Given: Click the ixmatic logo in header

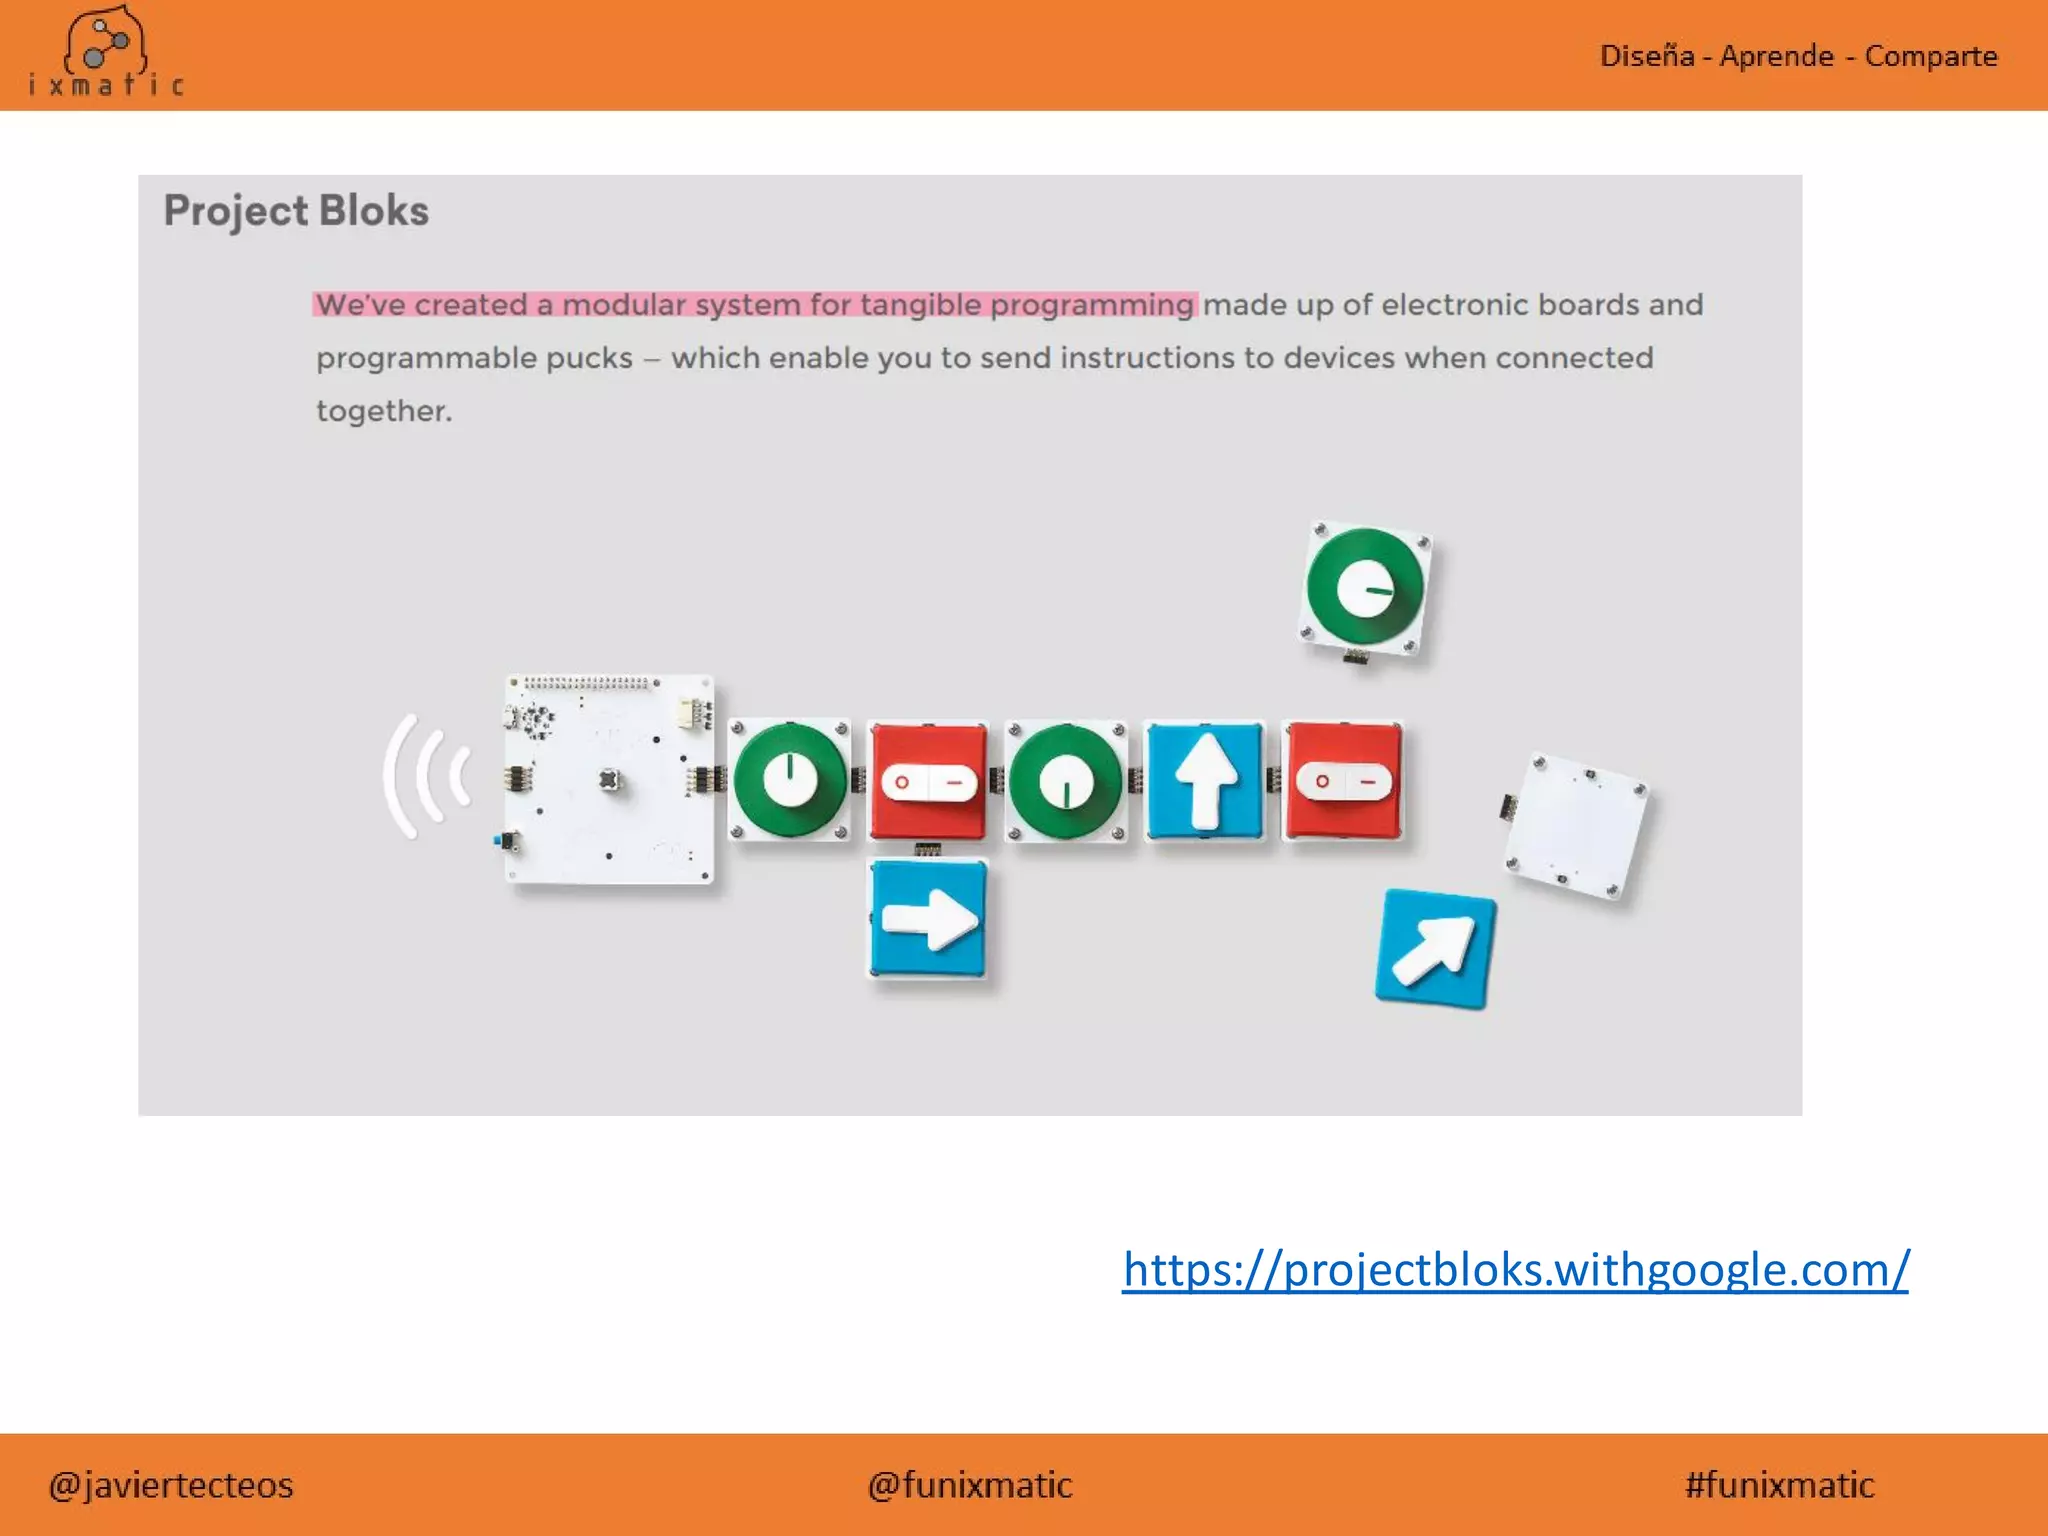Looking at the screenshot, I should pyautogui.click(x=106, y=52).
